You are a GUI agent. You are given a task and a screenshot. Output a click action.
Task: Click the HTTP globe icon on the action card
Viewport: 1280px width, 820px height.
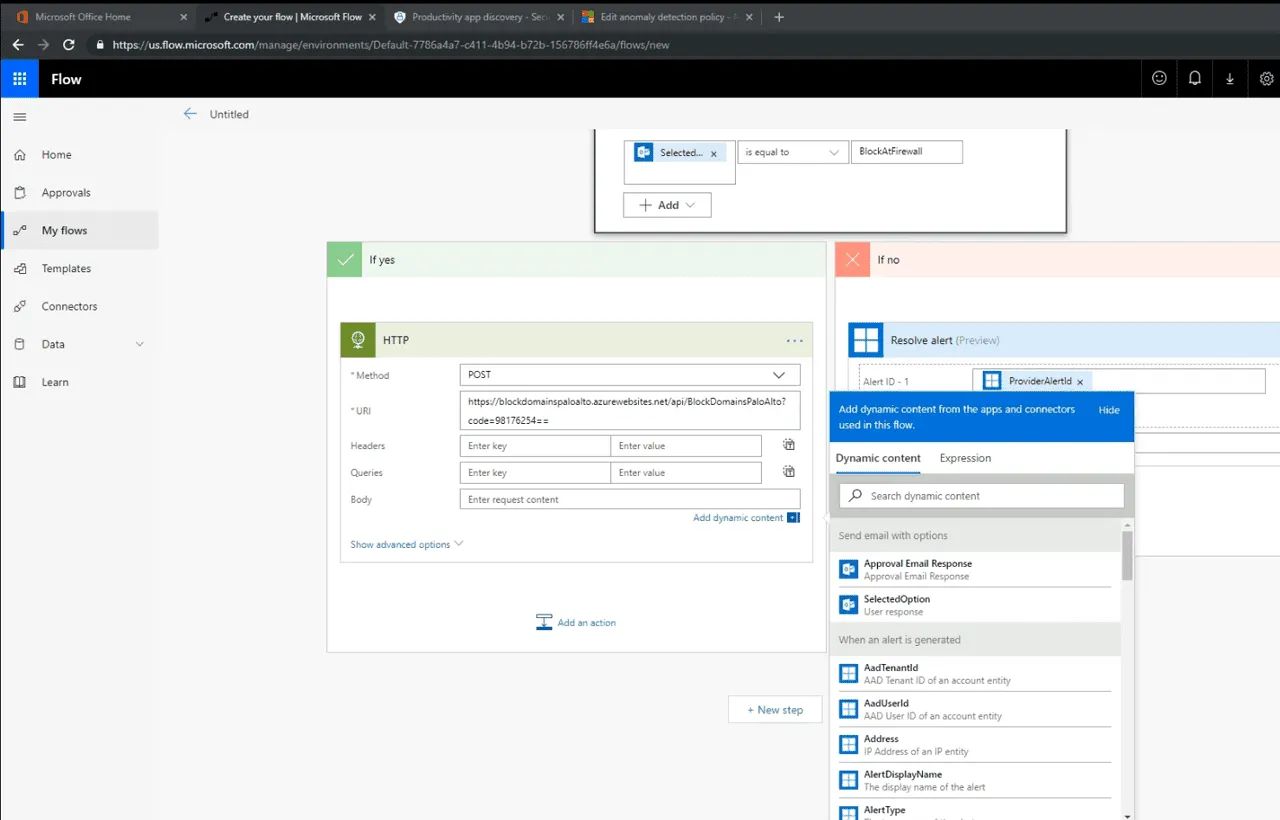click(357, 340)
